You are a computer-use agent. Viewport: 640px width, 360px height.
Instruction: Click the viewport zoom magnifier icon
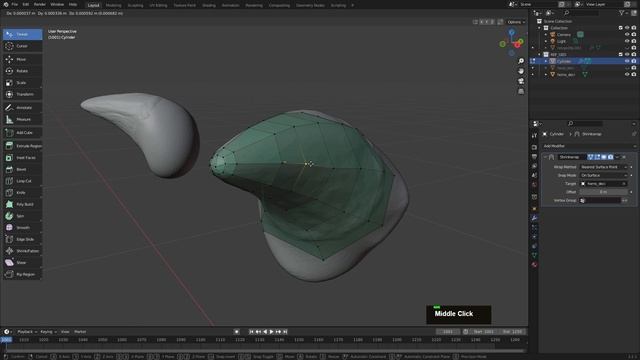click(x=521, y=61)
